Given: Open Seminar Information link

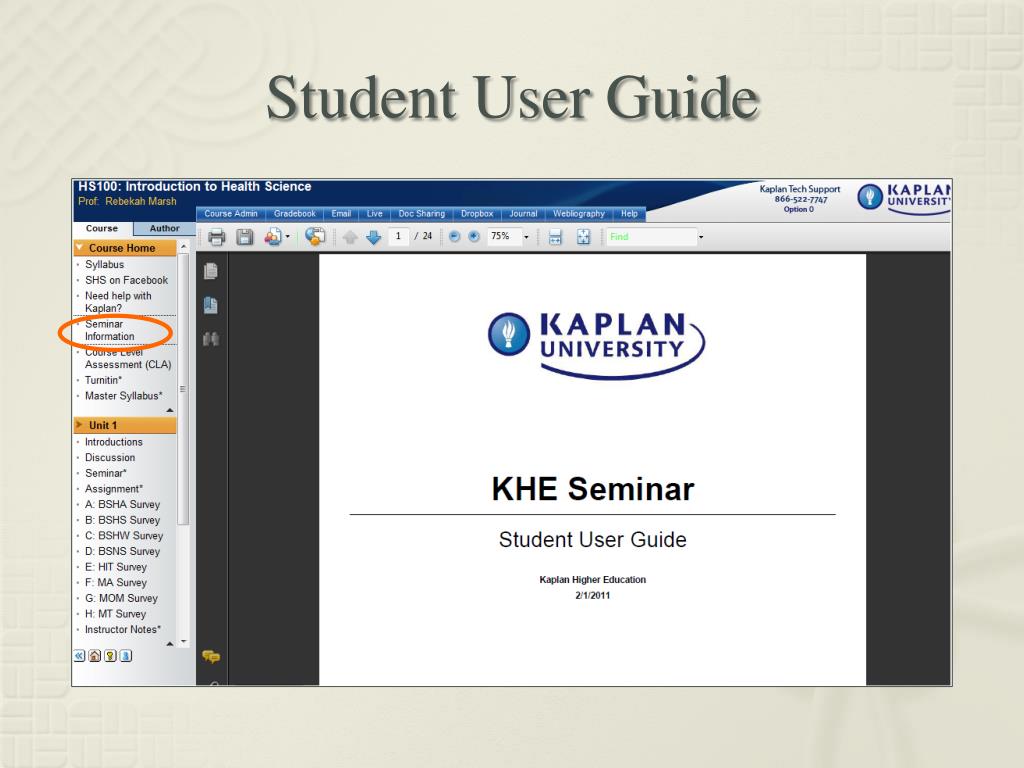Looking at the screenshot, I should point(110,330).
